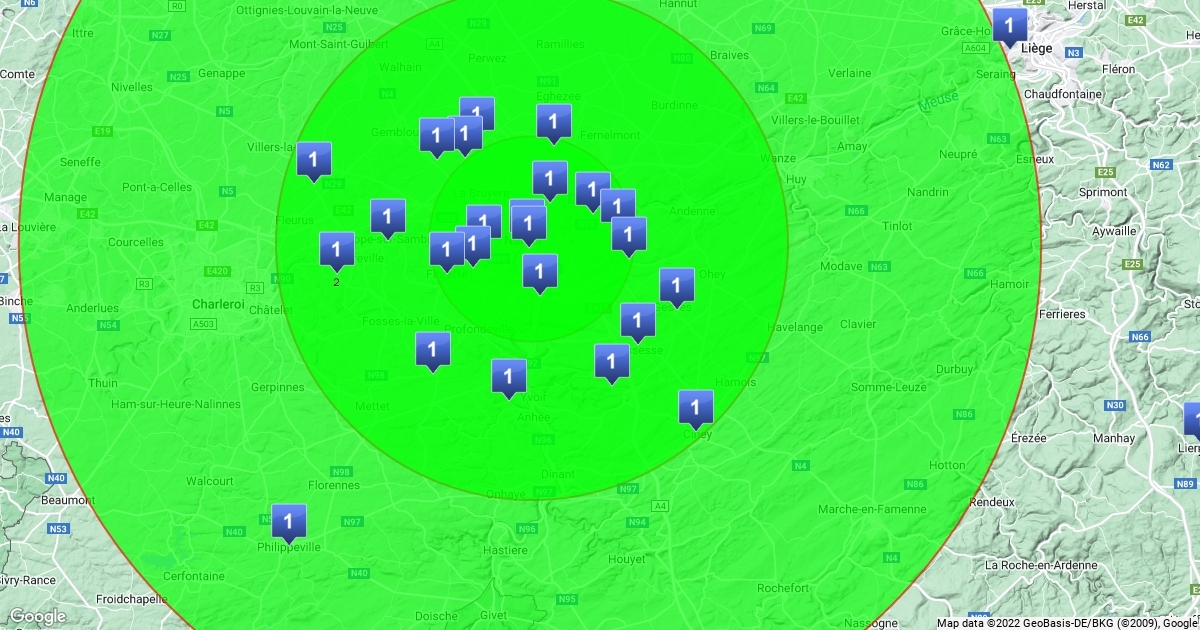Select the marker south-west of Assesse label
The width and height of the screenshot is (1200, 630).
point(612,364)
